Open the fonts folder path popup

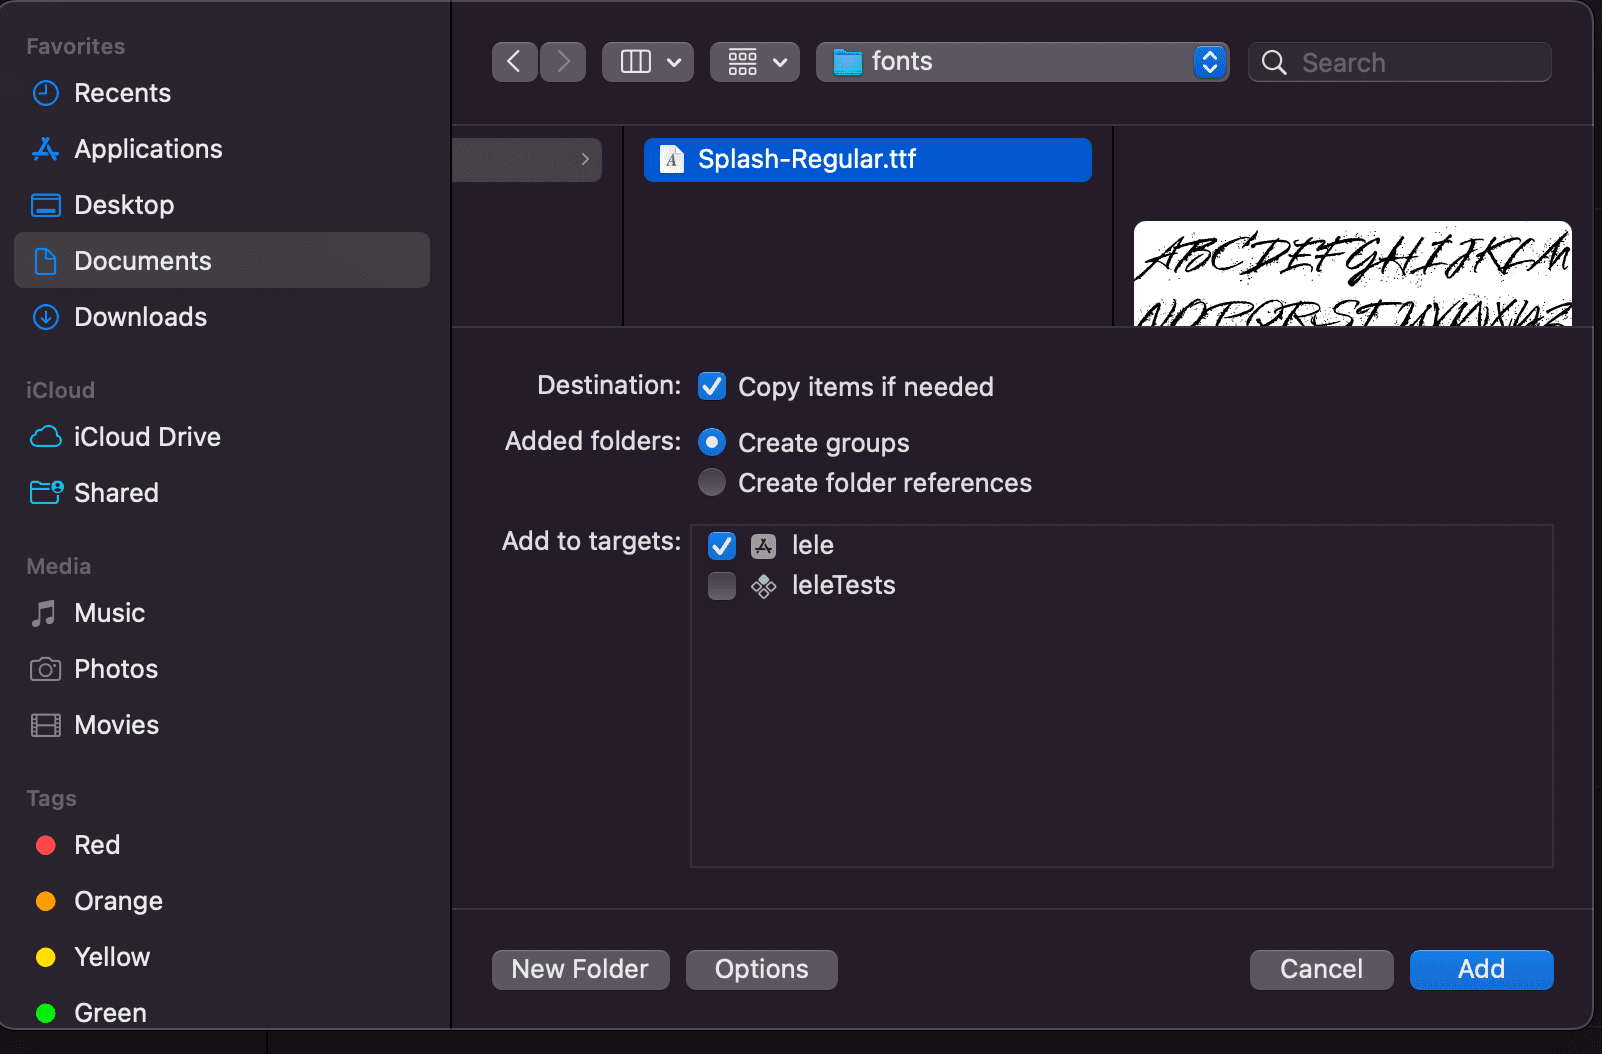1022,62
